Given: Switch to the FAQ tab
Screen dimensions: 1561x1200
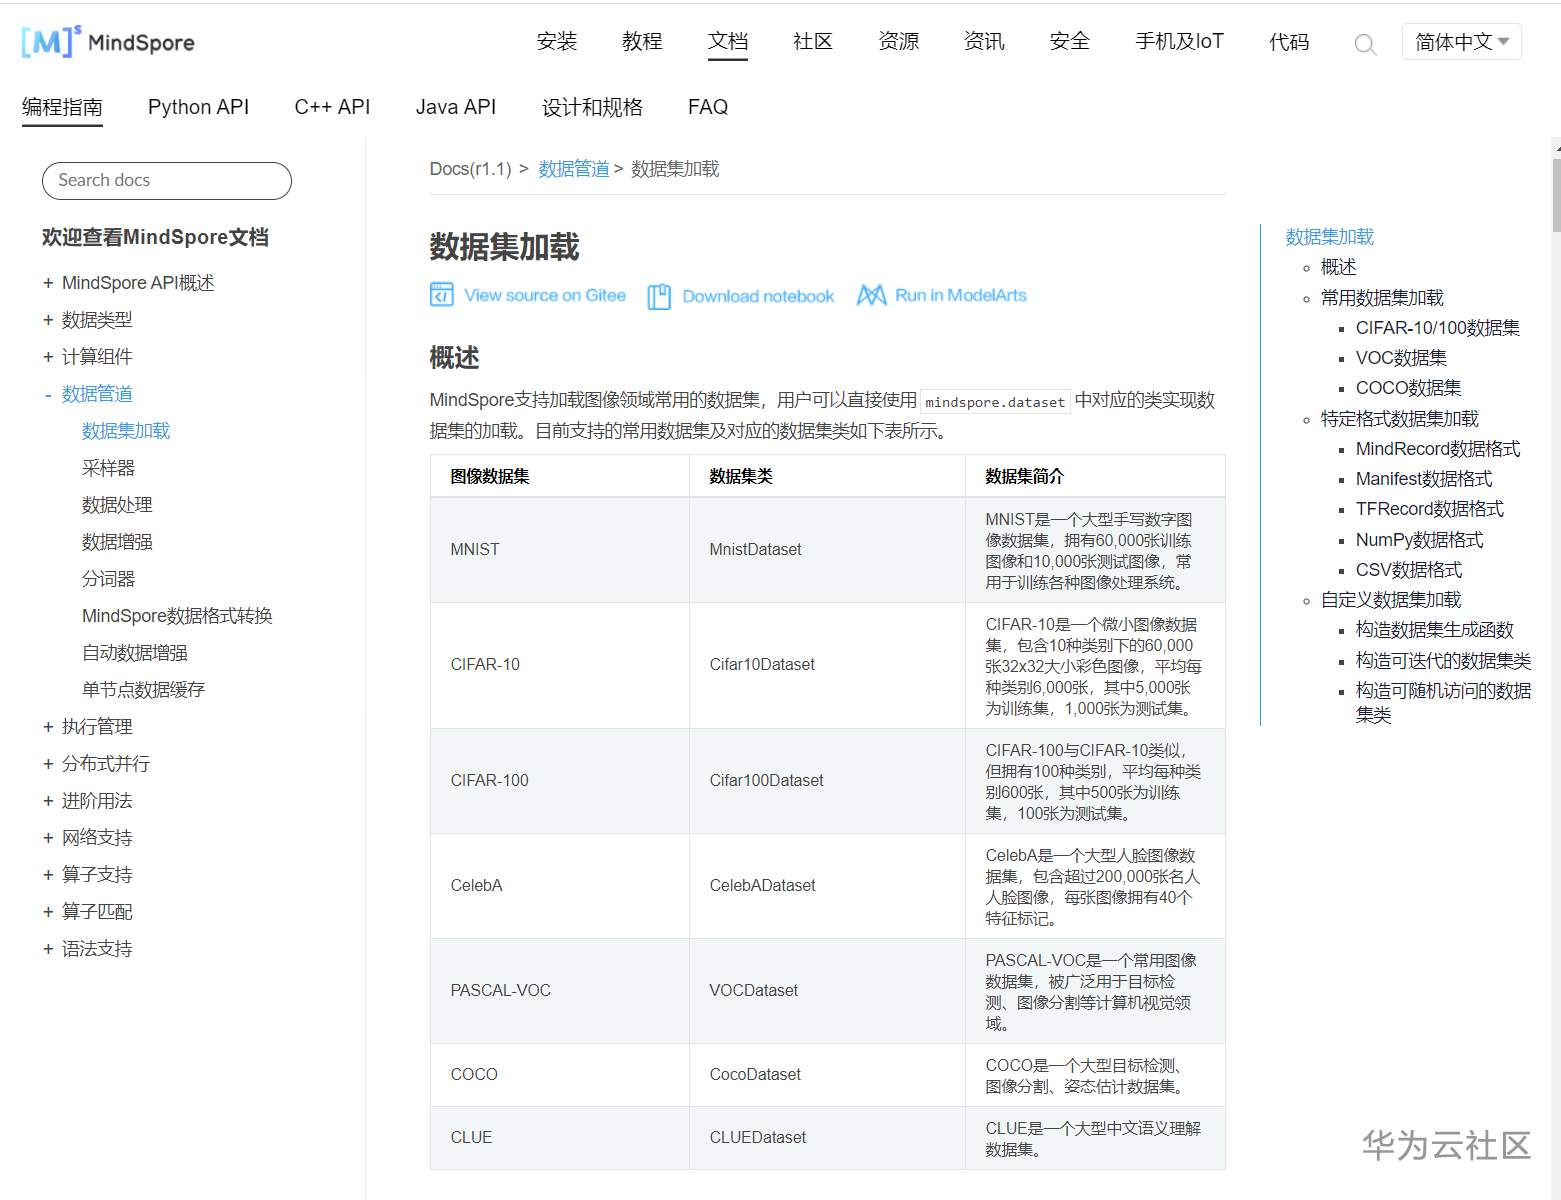Looking at the screenshot, I should (708, 107).
